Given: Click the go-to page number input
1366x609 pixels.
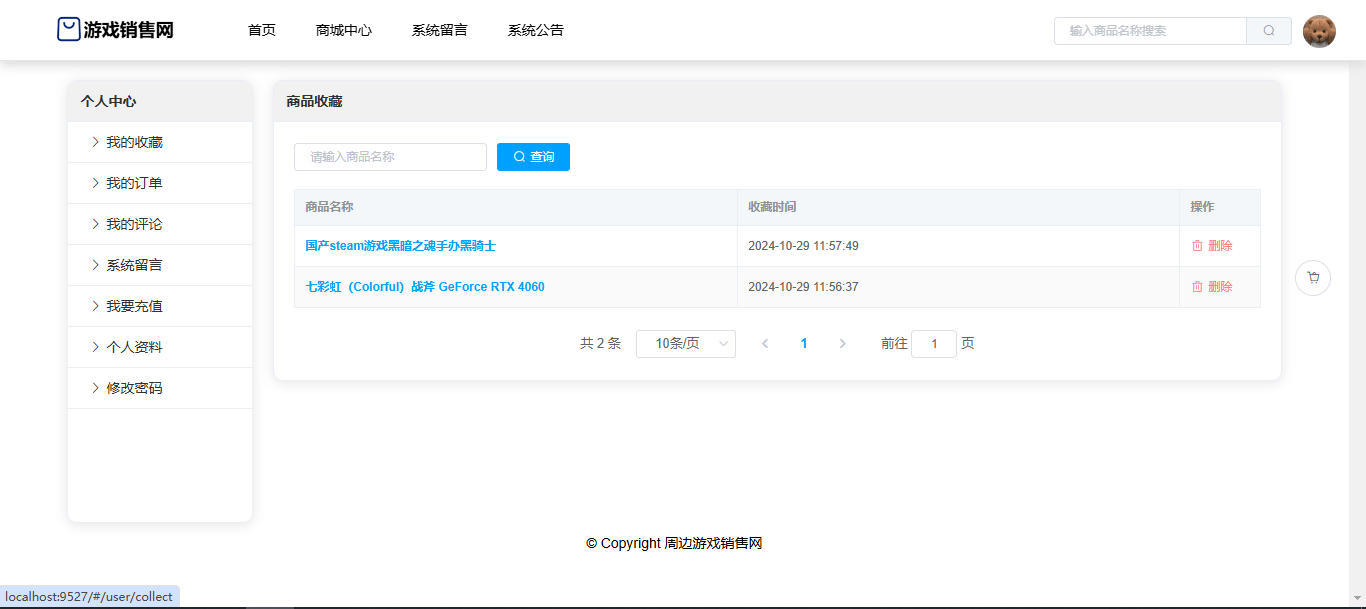Looking at the screenshot, I should [x=933, y=344].
